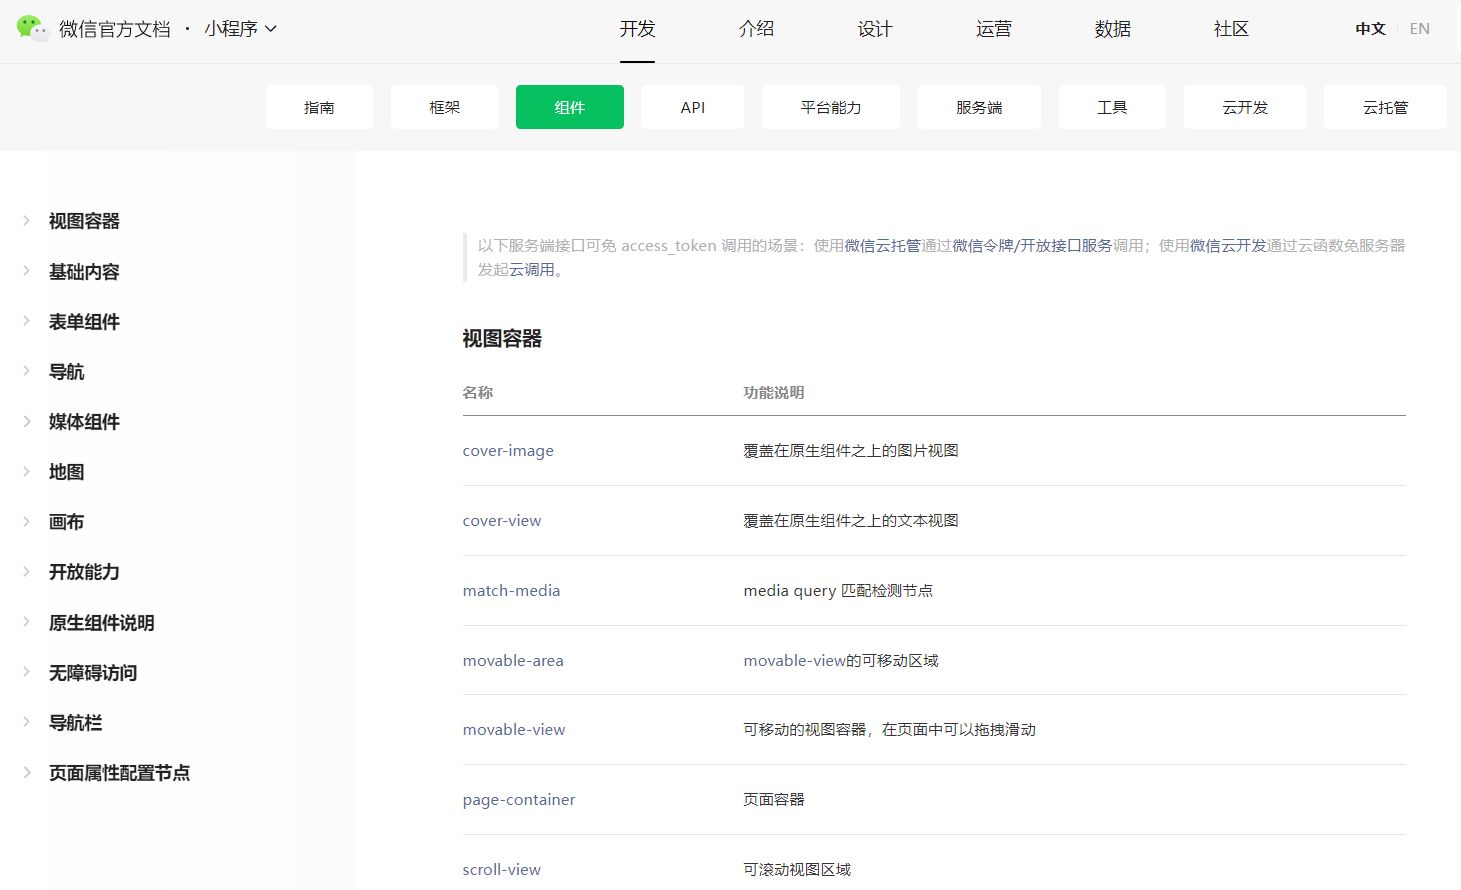Image resolution: width=1461 pixels, height=890 pixels.
Task: Select the 云开发 sub-navigation button
Action: point(1245,107)
